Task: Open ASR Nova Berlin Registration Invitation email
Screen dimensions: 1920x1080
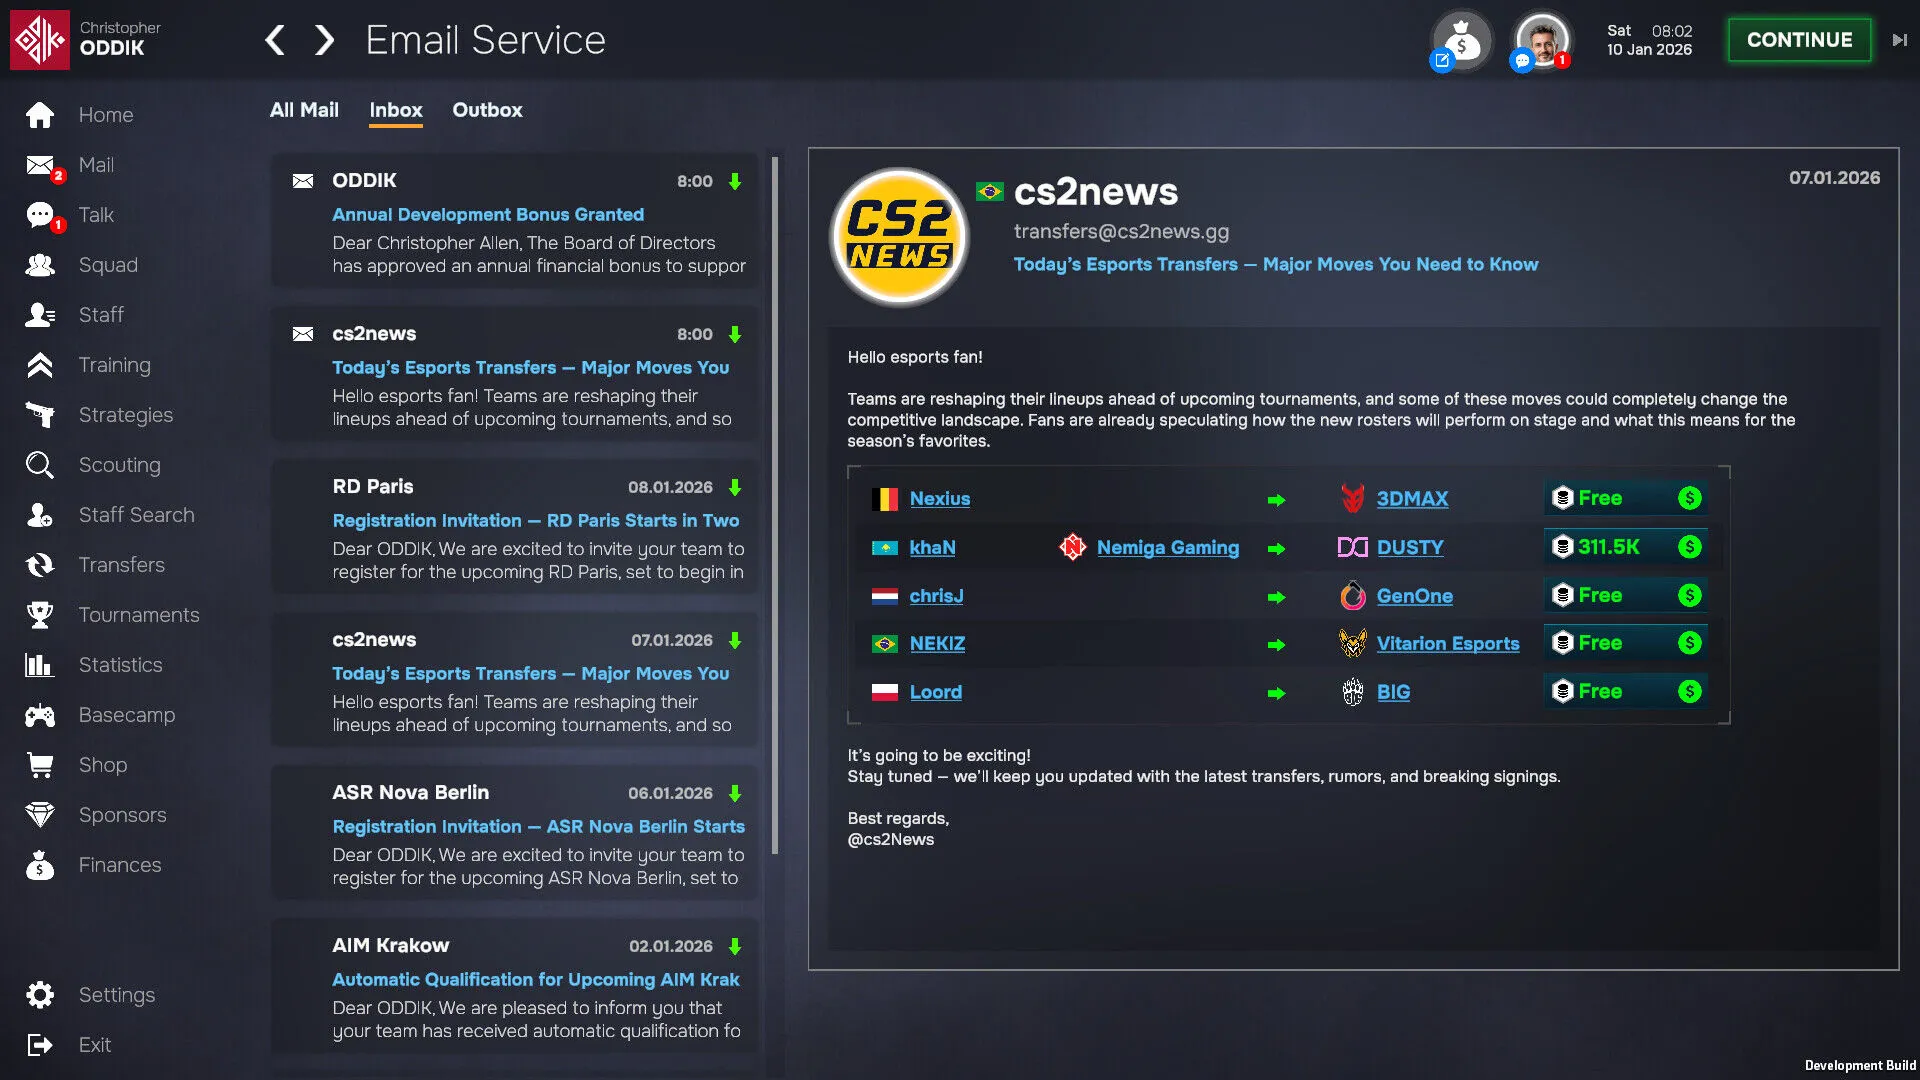Action: tap(514, 833)
